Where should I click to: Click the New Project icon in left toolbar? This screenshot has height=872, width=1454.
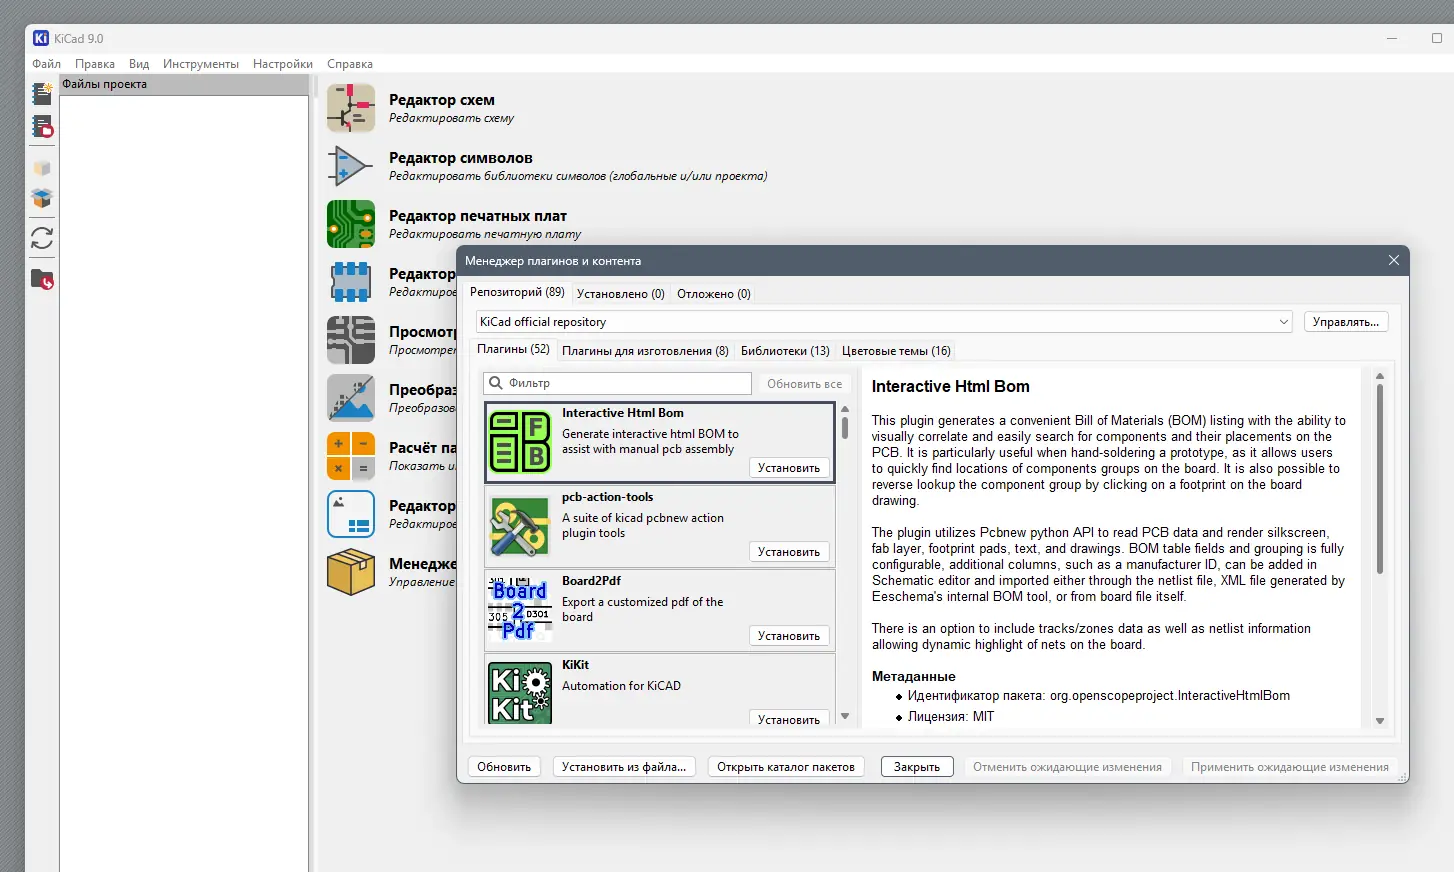(x=42, y=93)
